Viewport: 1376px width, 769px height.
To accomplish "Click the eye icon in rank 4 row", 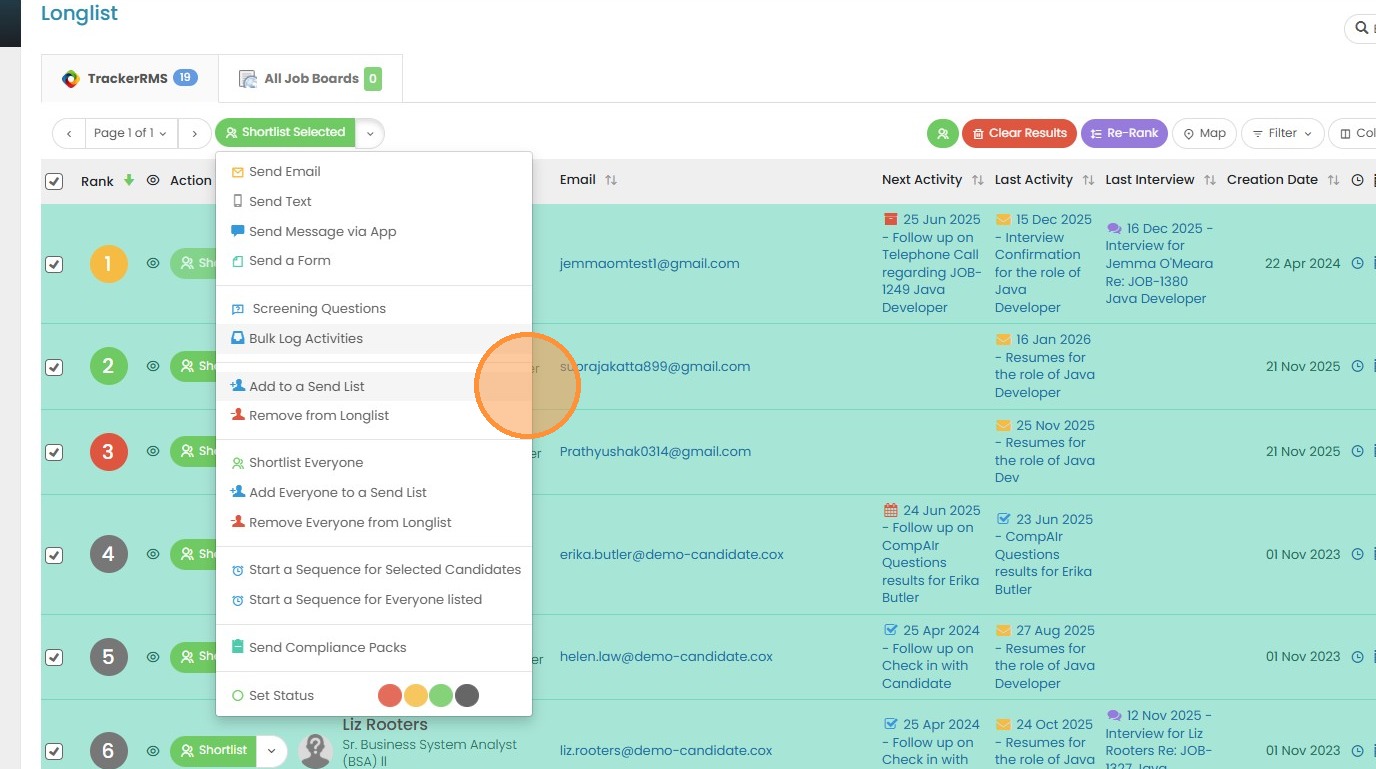I will (153, 554).
